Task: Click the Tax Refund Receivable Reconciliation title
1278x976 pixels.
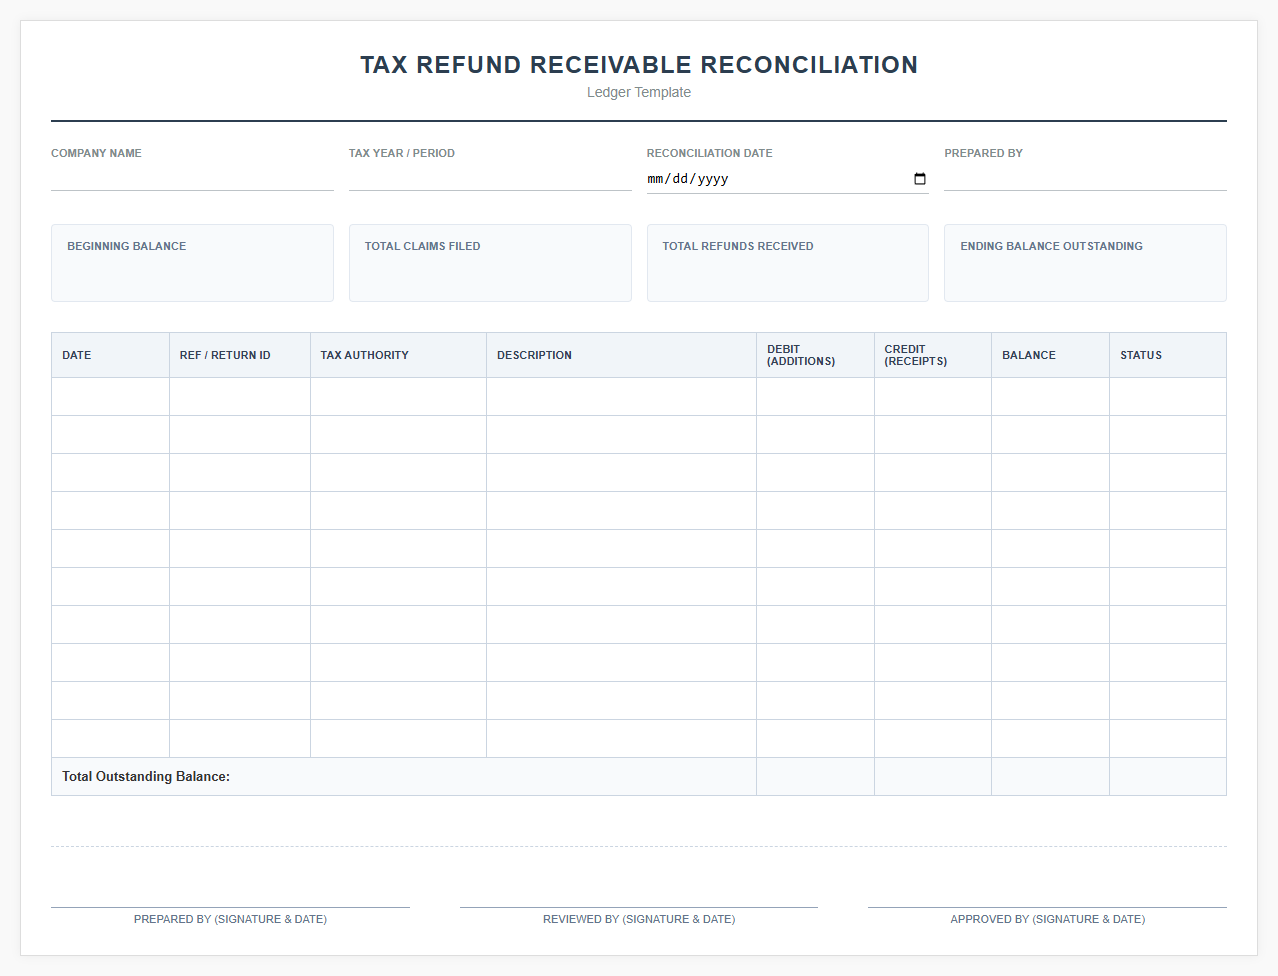Action: pyautogui.click(x=639, y=65)
